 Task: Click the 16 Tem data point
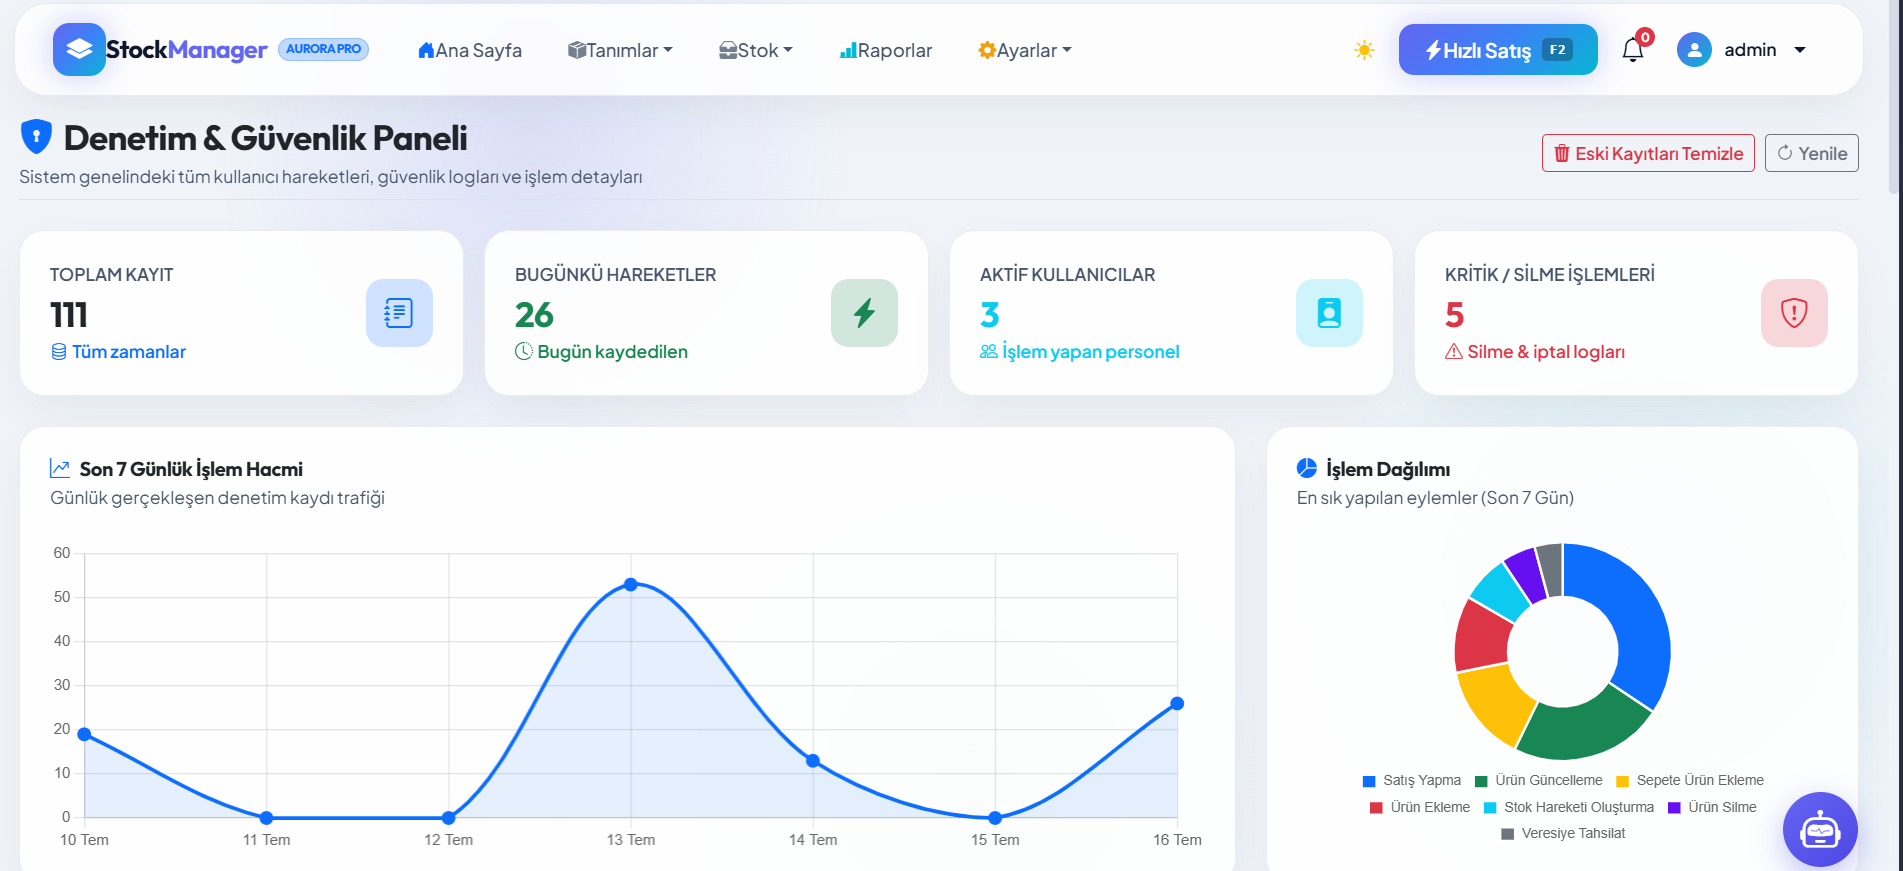click(x=1177, y=704)
